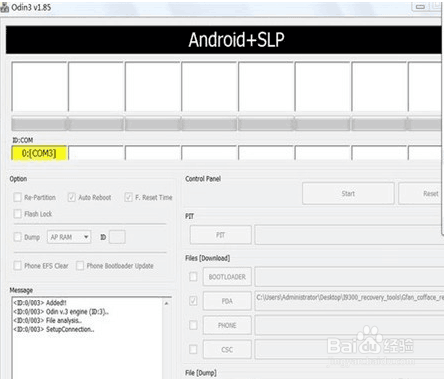Toggle Phone Bootloader Update checkbox

(80, 266)
